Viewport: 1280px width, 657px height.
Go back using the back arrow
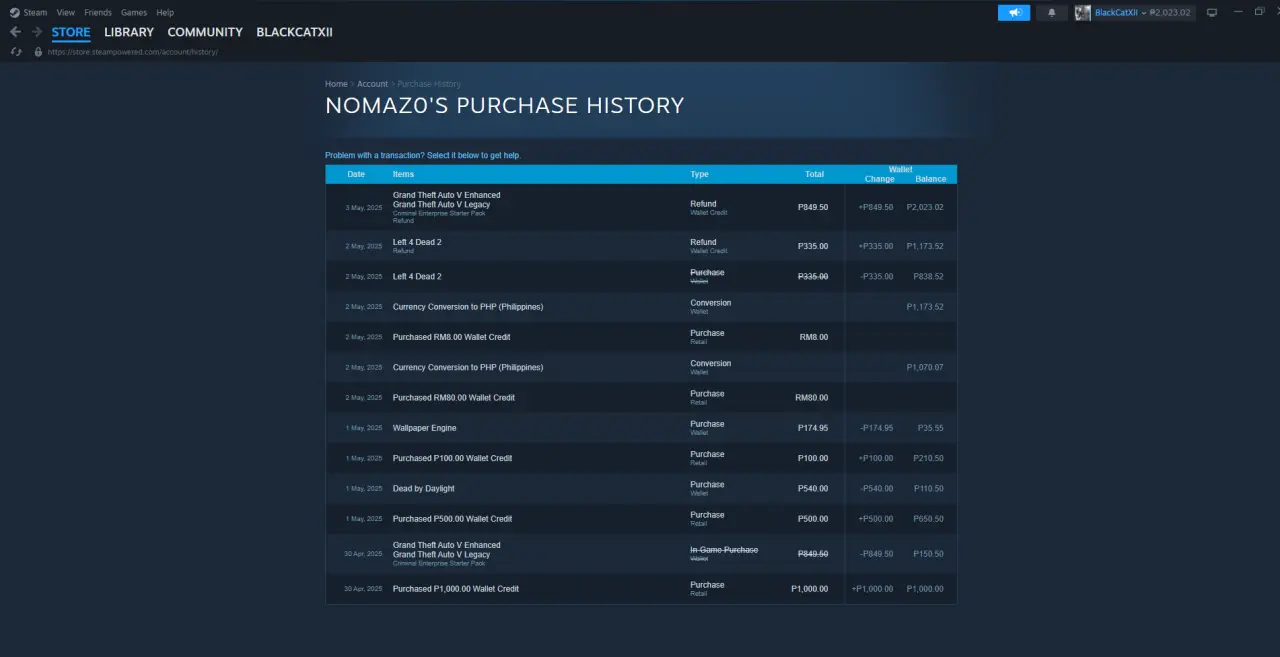[x=15, y=32]
